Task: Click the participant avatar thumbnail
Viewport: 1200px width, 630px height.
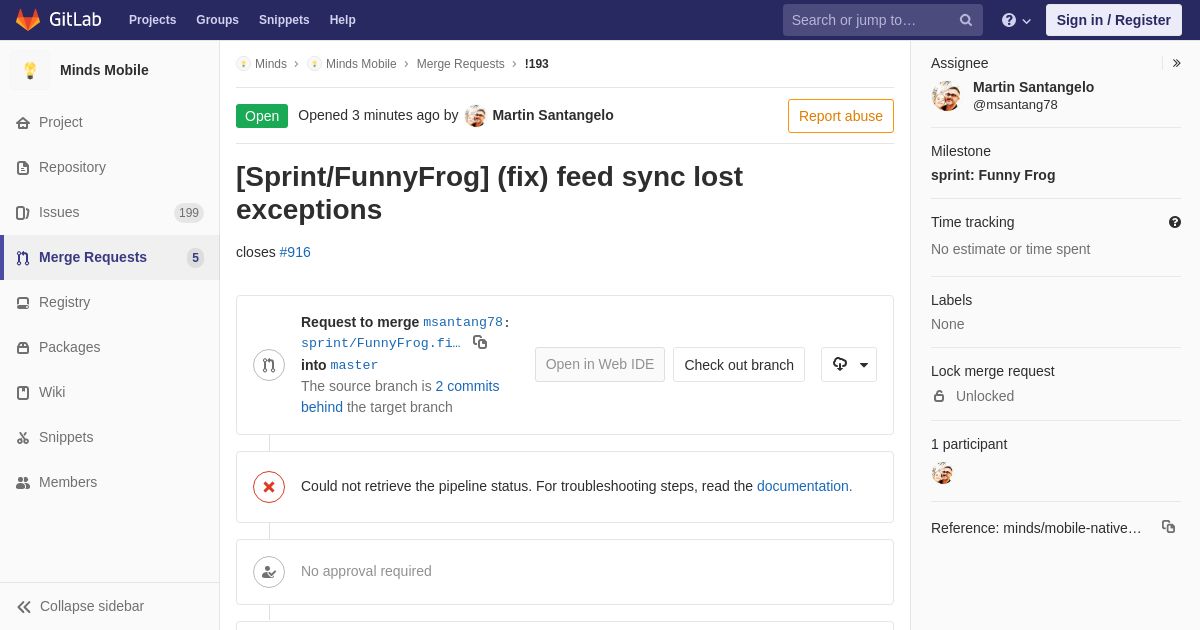Action: click(x=942, y=473)
